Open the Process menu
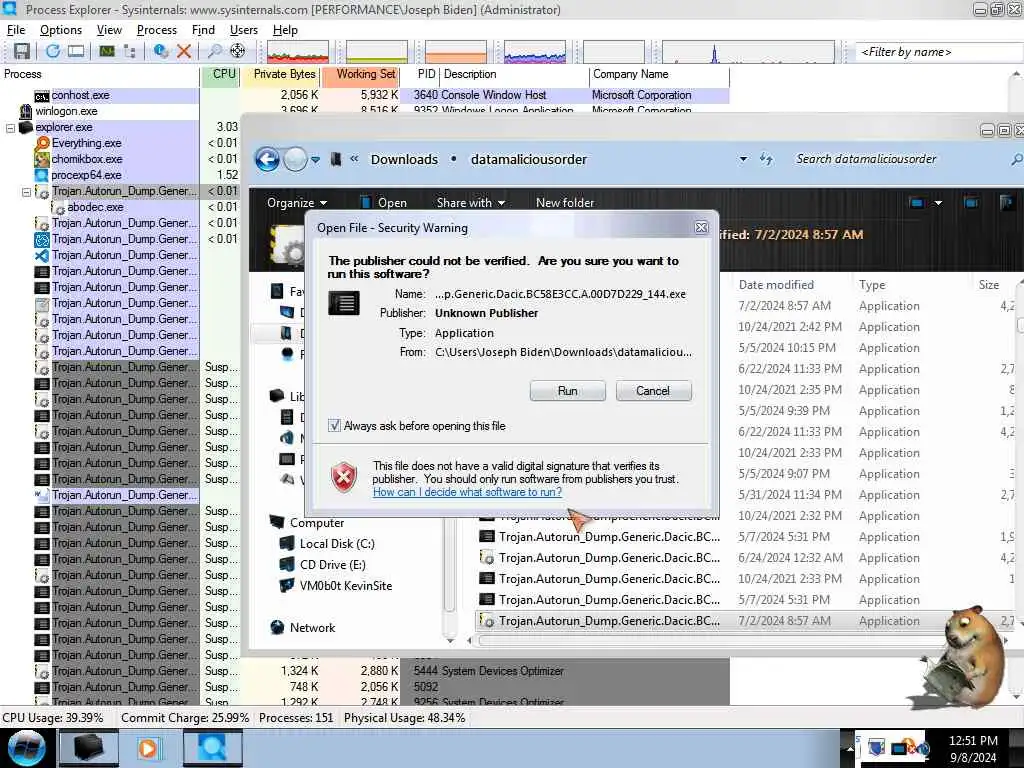The height and width of the screenshot is (768, 1024). (x=157, y=30)
